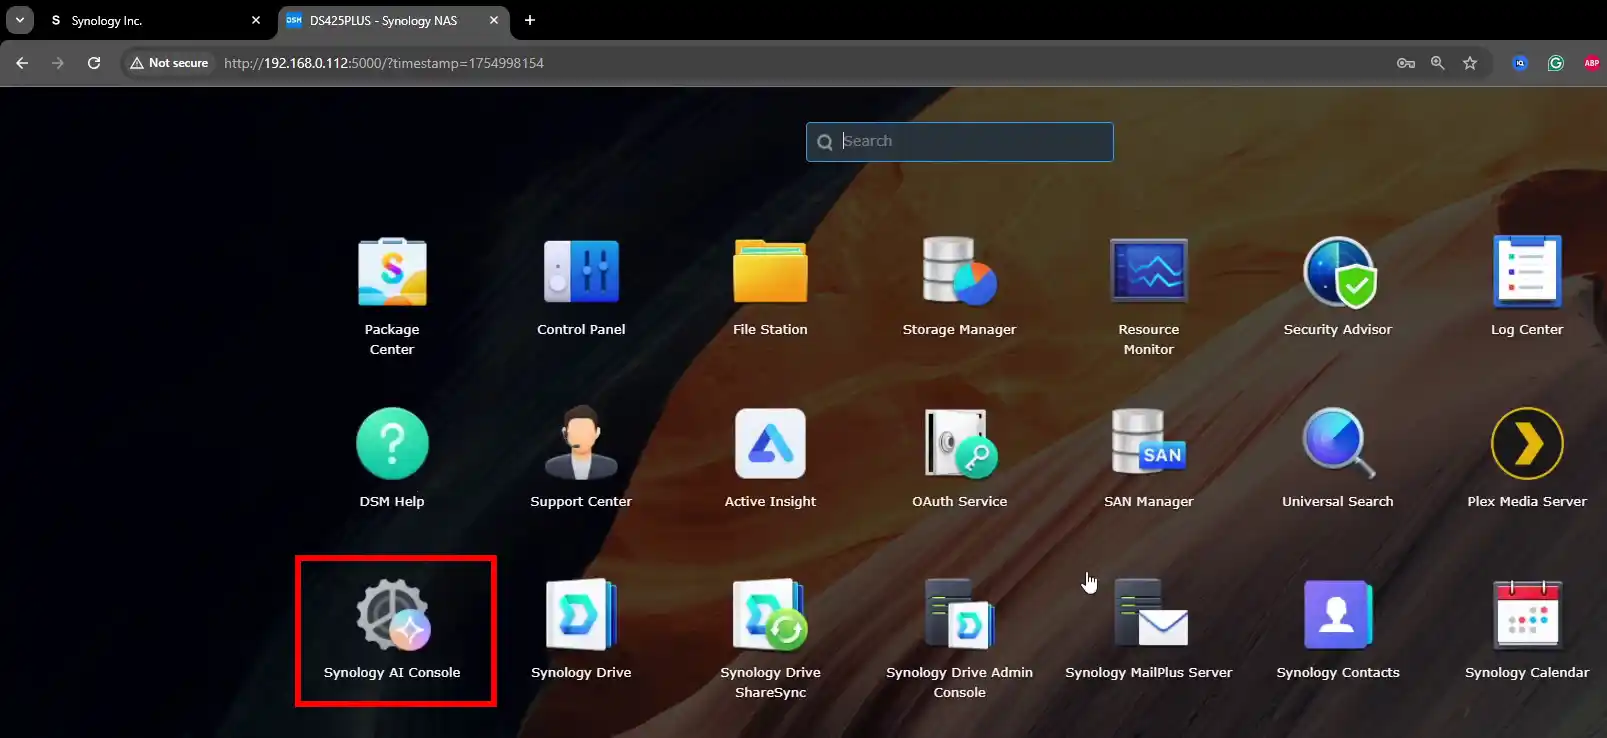Viewport: 1607px width, 738px height.
Task: Expand the tab search dropdown arrow
Action: pos(19,20)
